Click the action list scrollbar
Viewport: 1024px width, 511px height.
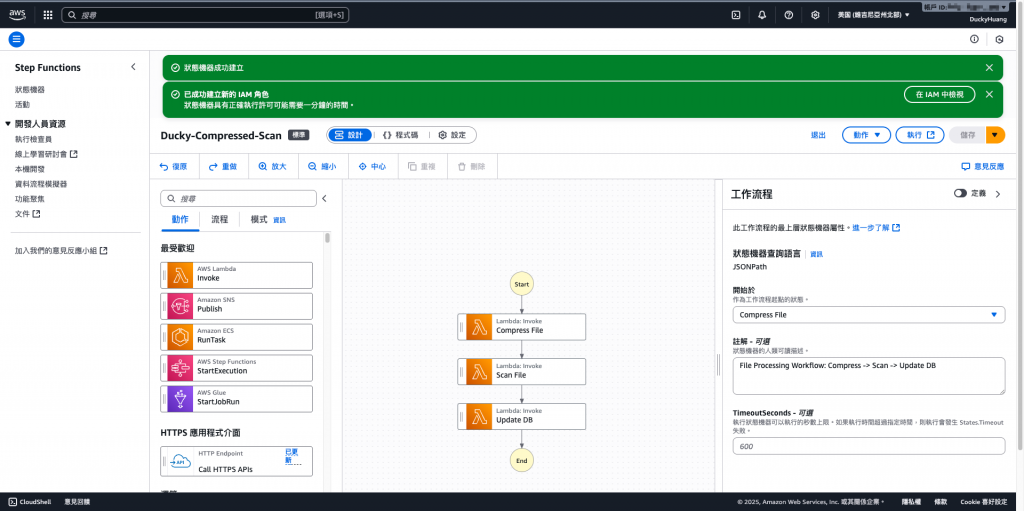pos(327,239)
